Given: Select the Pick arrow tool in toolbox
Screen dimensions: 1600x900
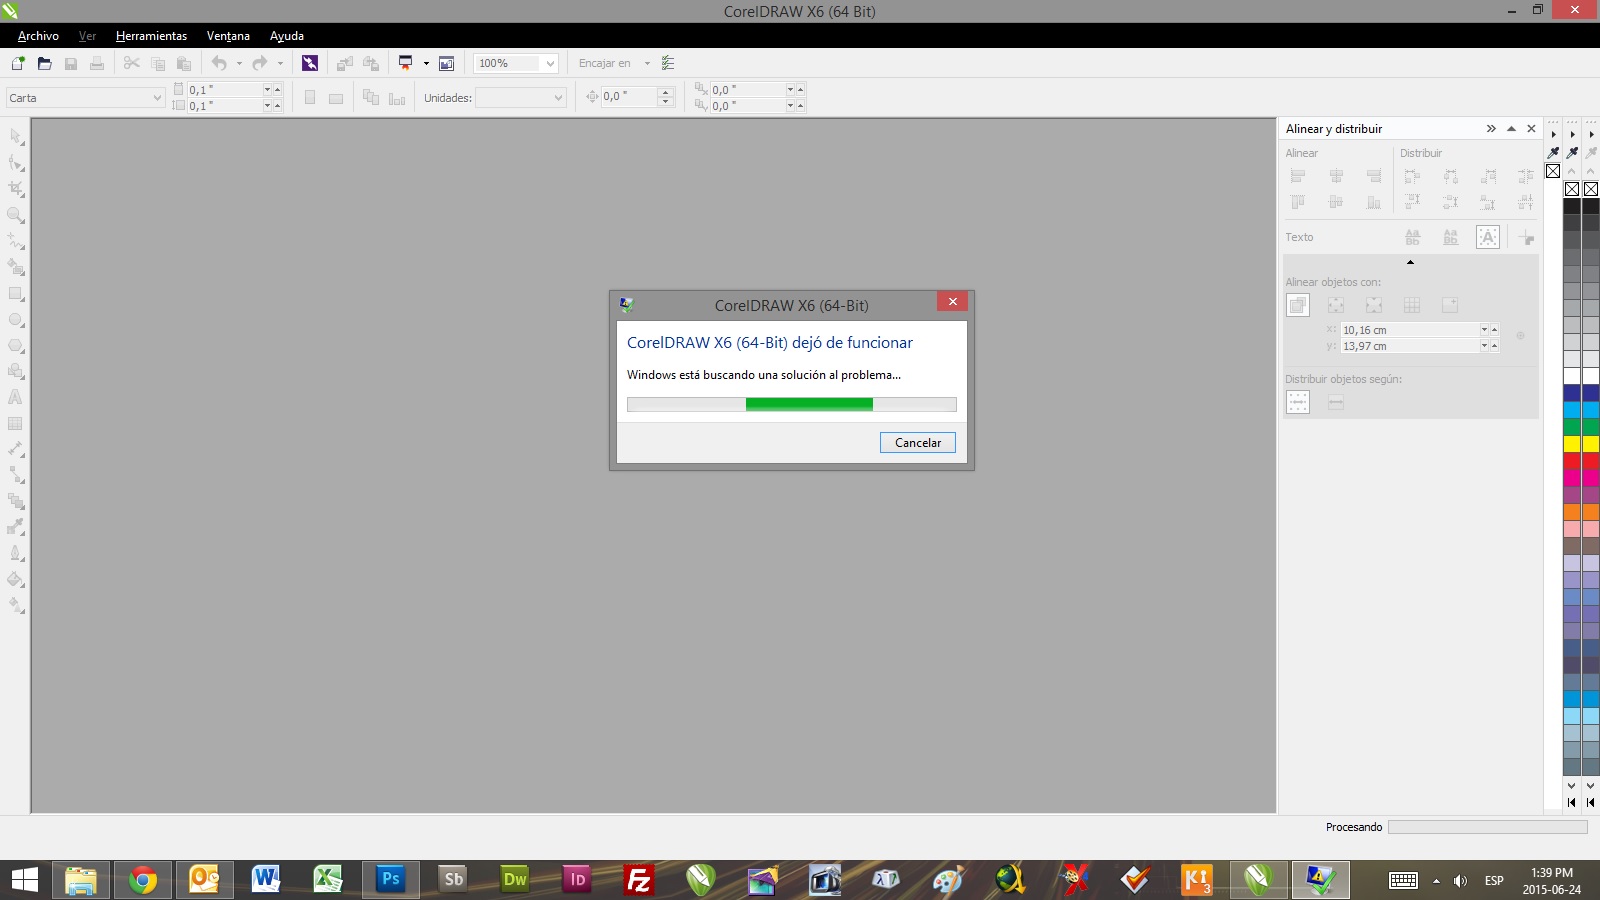Looking at the screenshot, I should pyautogui.click(x=16, y=136).
